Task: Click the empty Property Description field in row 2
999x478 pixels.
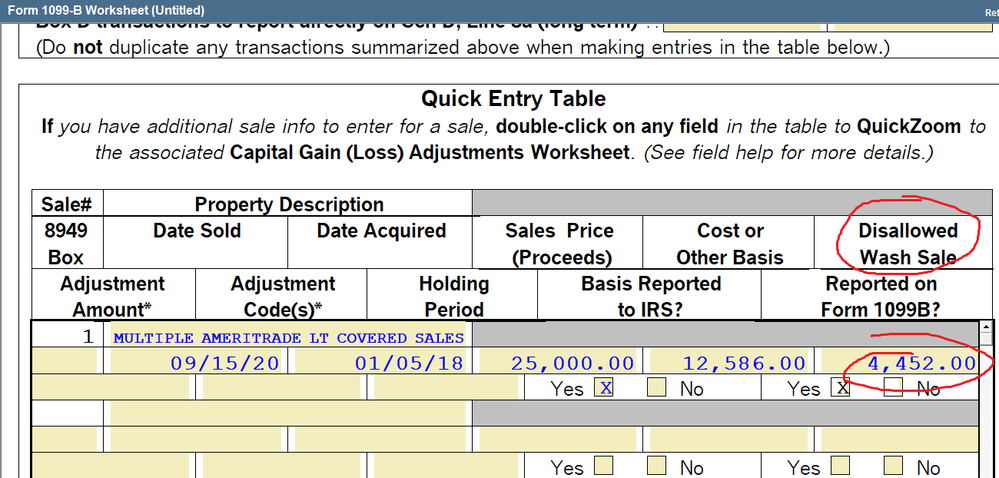Action: pyautogui.click(x=288, y=414)
